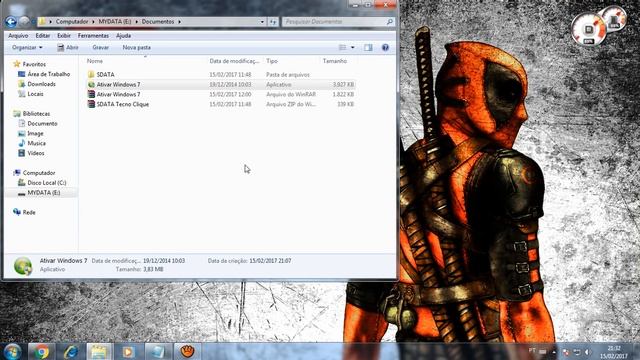This screenshot has height=360, width=640.
Task: Toggle the preview pane button
Action: click(x=368, y=48)
